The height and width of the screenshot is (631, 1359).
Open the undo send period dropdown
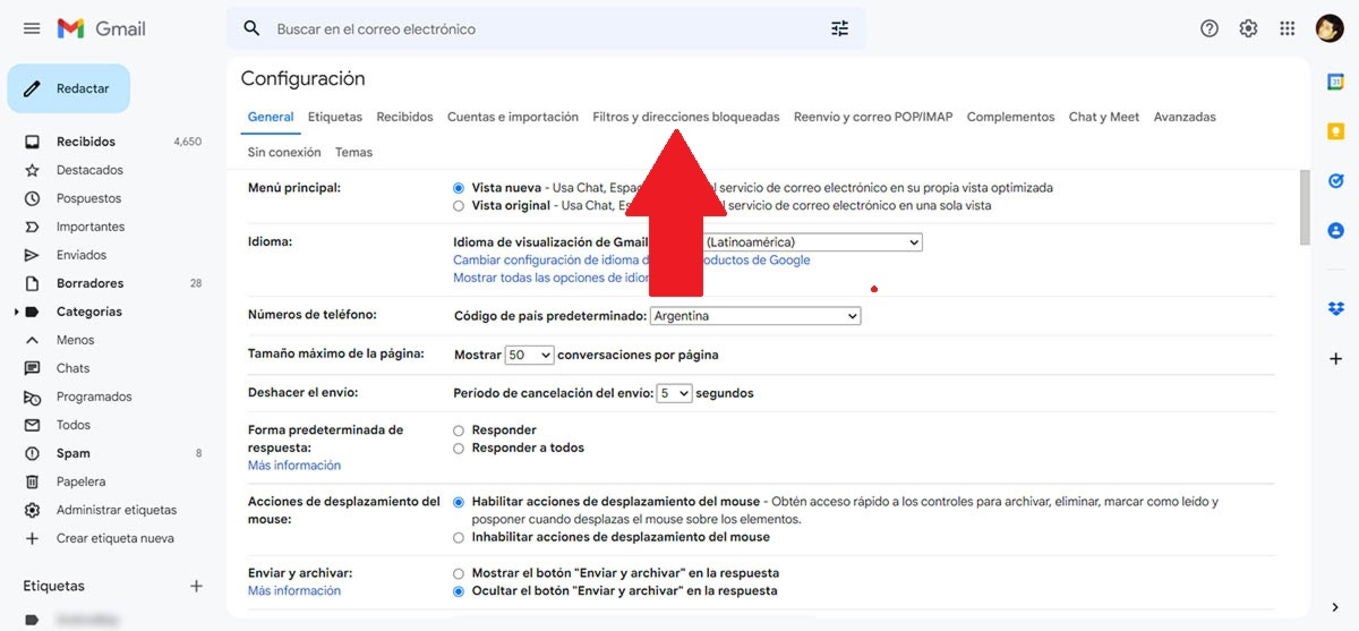coord(674,392)
